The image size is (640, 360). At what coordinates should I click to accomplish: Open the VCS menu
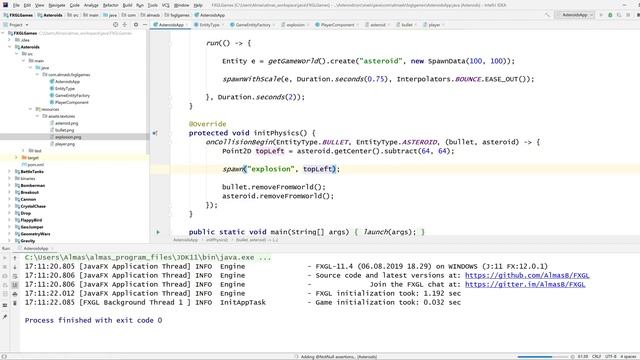pyautogui.click(x=165, y=5)
